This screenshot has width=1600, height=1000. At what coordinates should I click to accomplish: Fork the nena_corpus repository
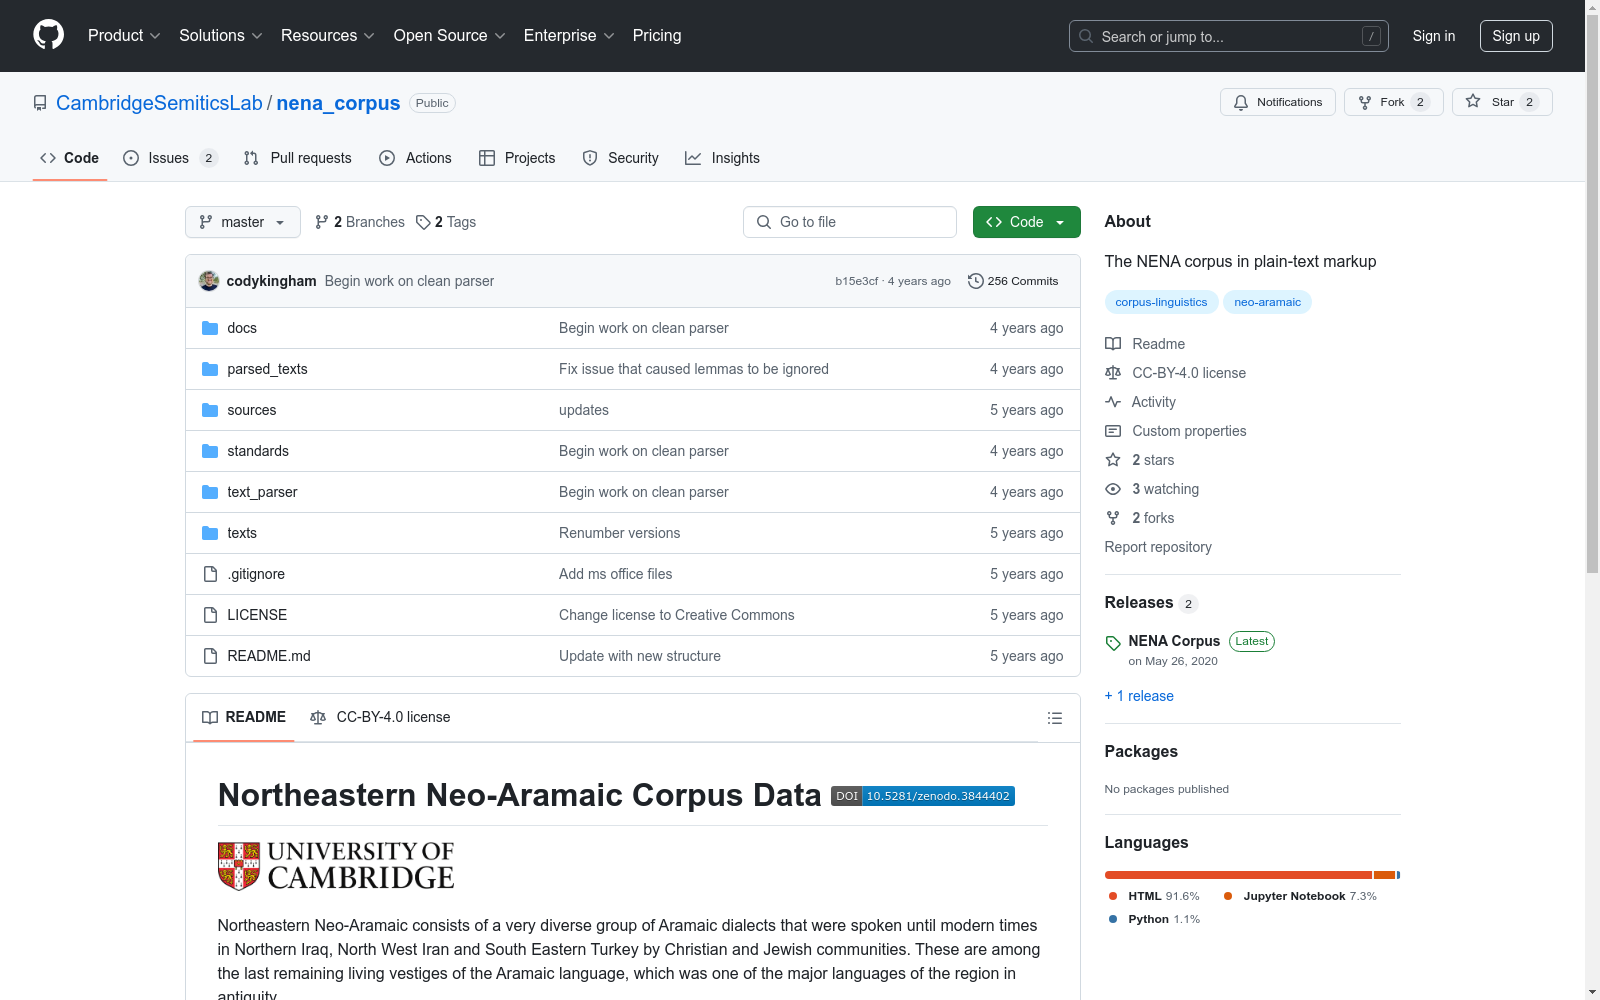coord(1394,102)
